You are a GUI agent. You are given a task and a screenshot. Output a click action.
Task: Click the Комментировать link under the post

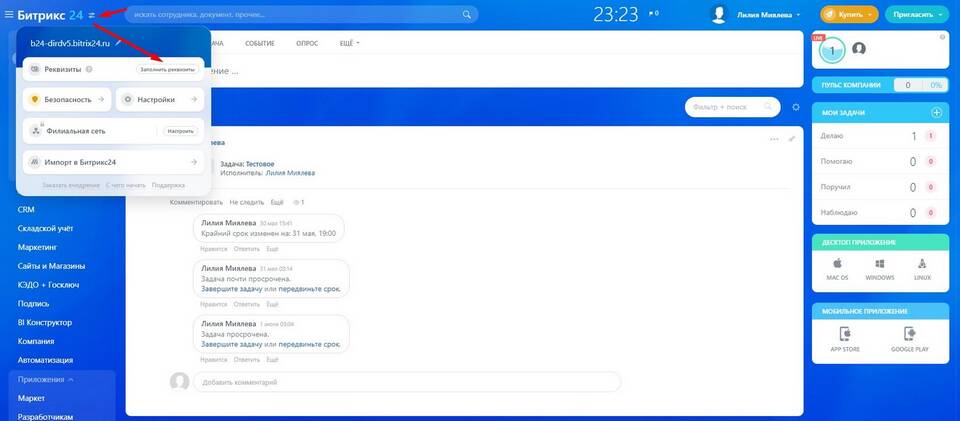(x=197, y=202)
